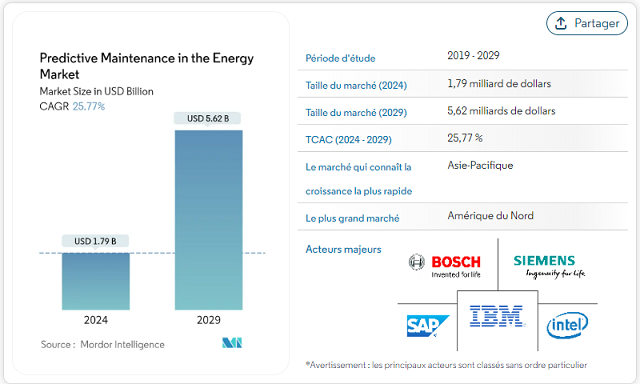Select the Période d'étude row label
This screenshot has width=640, height=384.
click(x=340, y=58)
